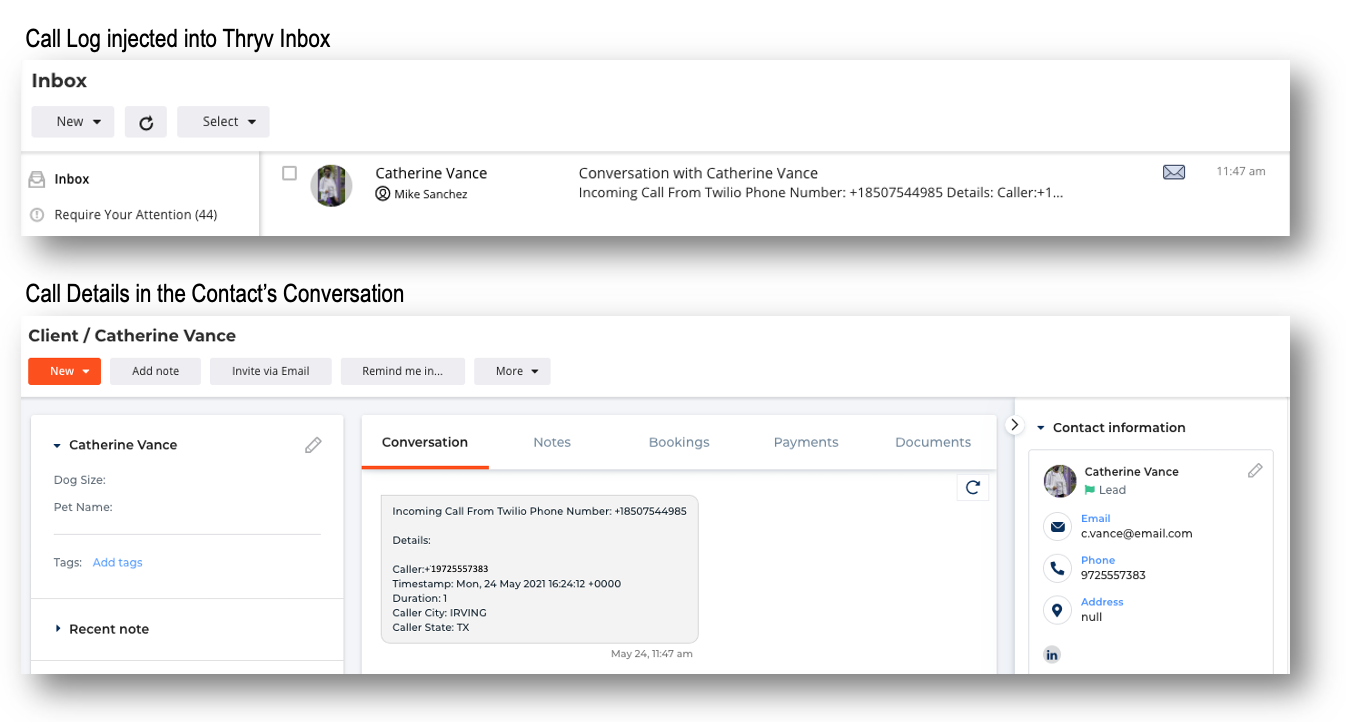Image resolution: width=1346 pixels, height=722 pixels.
Task: Refresh the conversation with circular arrow icon
Action: pyautogui.click(x=972, y=487)
